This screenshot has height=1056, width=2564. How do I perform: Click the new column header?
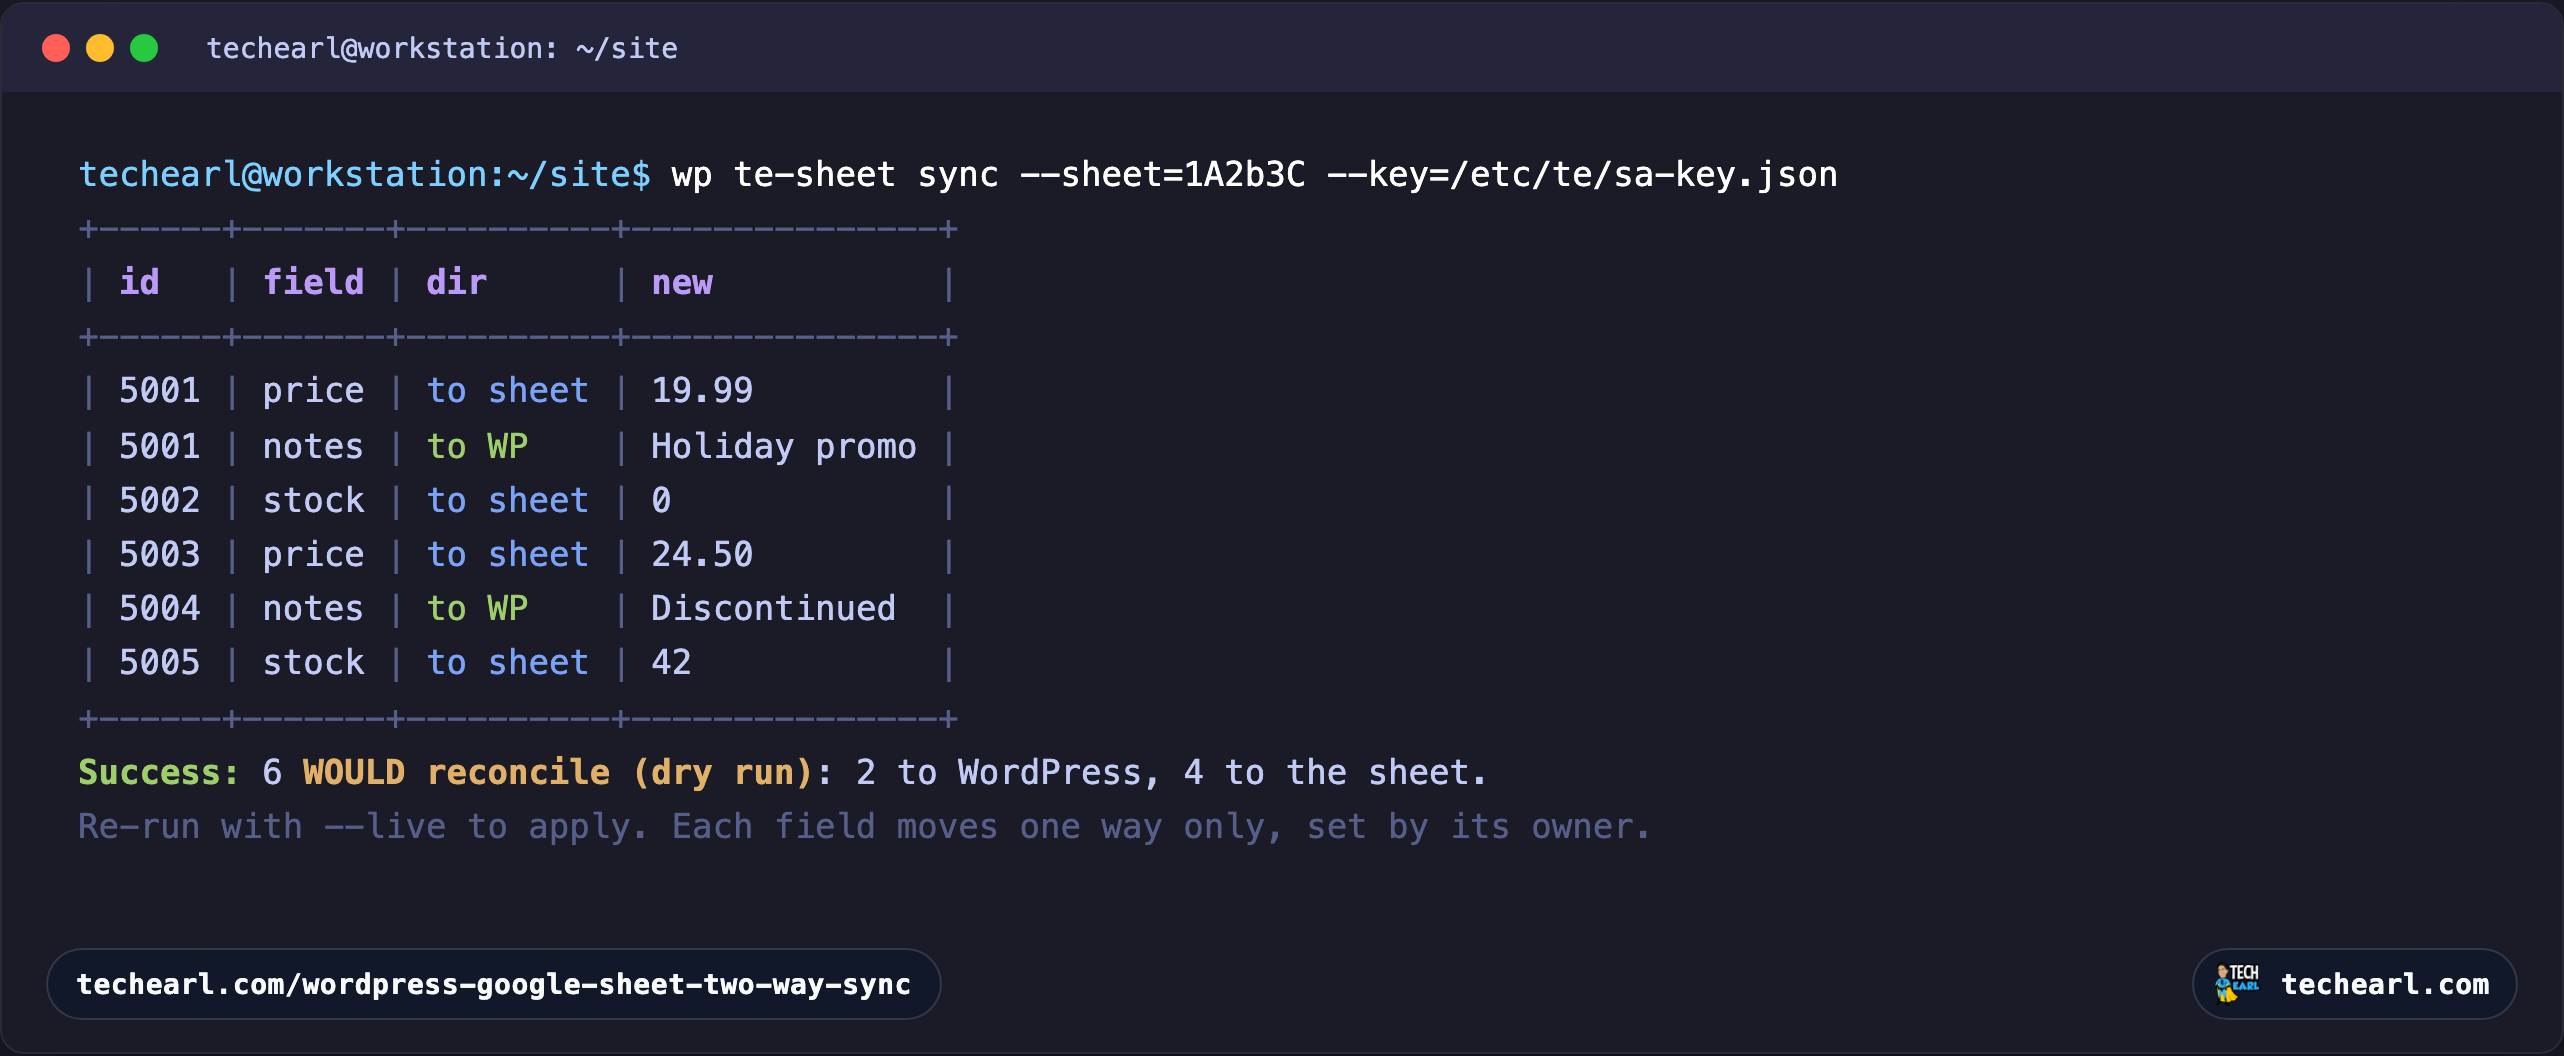(682, 283)
